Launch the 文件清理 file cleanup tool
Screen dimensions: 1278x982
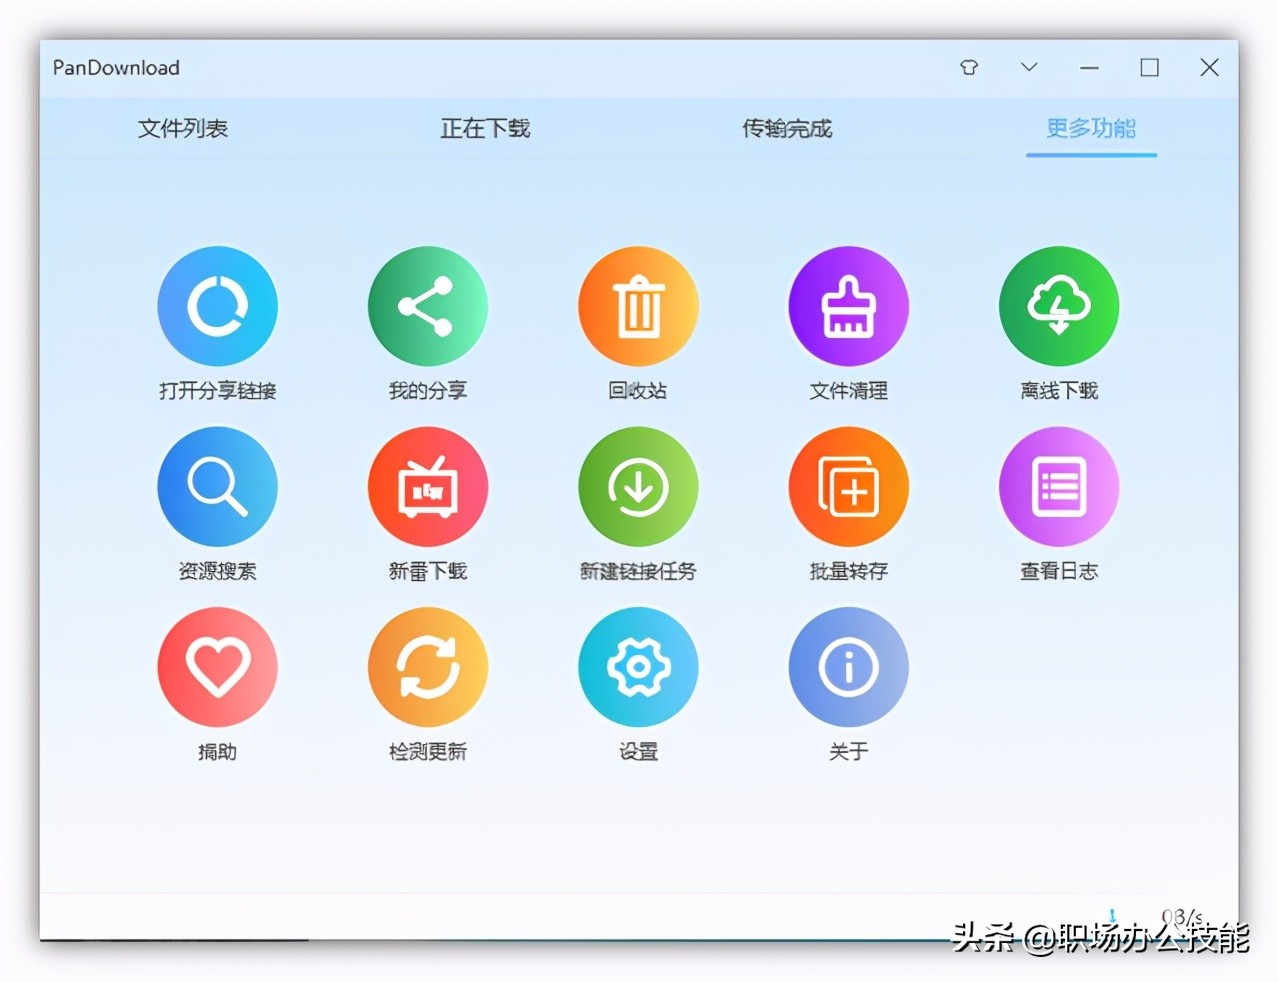coord(848,306)
